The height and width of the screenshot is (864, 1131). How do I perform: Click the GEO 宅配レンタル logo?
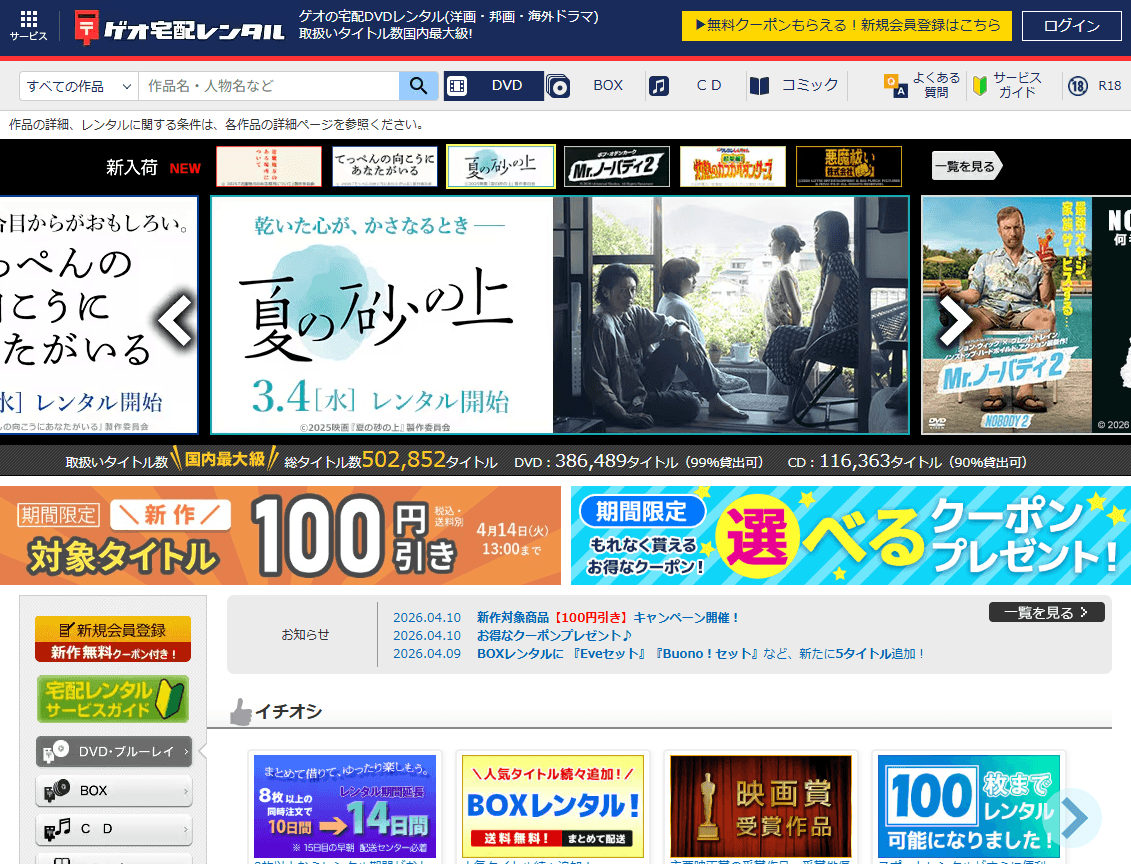pos(180,28)
